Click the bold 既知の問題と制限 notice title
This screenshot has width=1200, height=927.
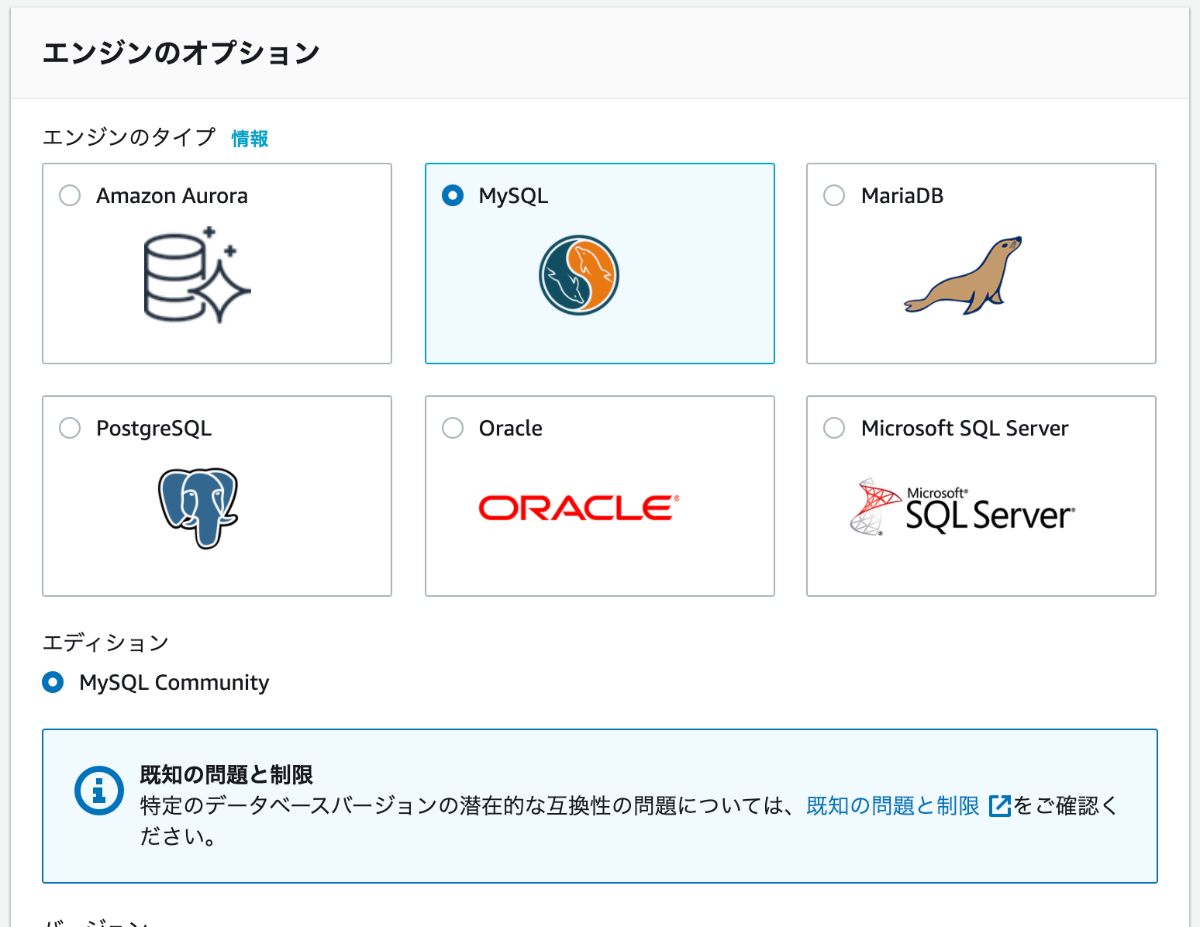coord(227,774)
